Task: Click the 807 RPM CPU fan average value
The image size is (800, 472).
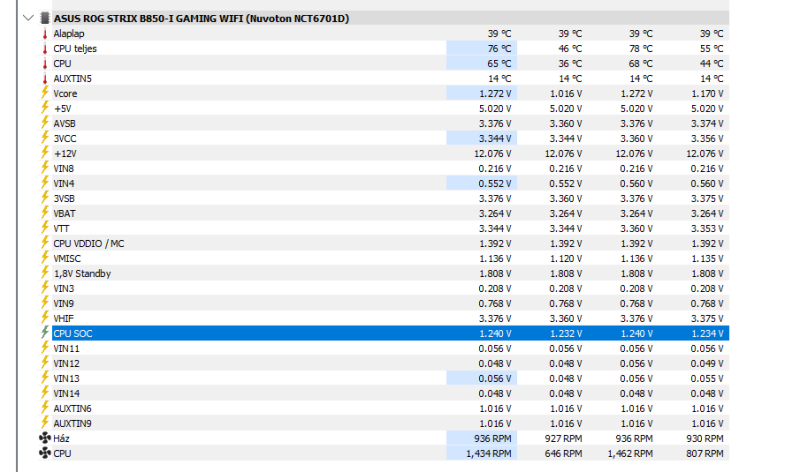Action: pyautogui.click(x=705, y=454)
